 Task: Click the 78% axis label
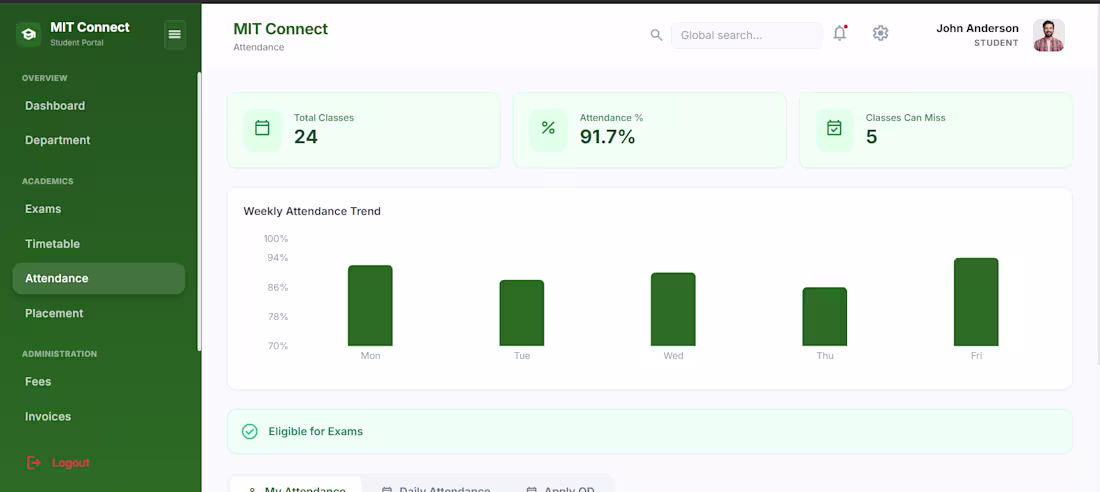(x=278, y=317)
